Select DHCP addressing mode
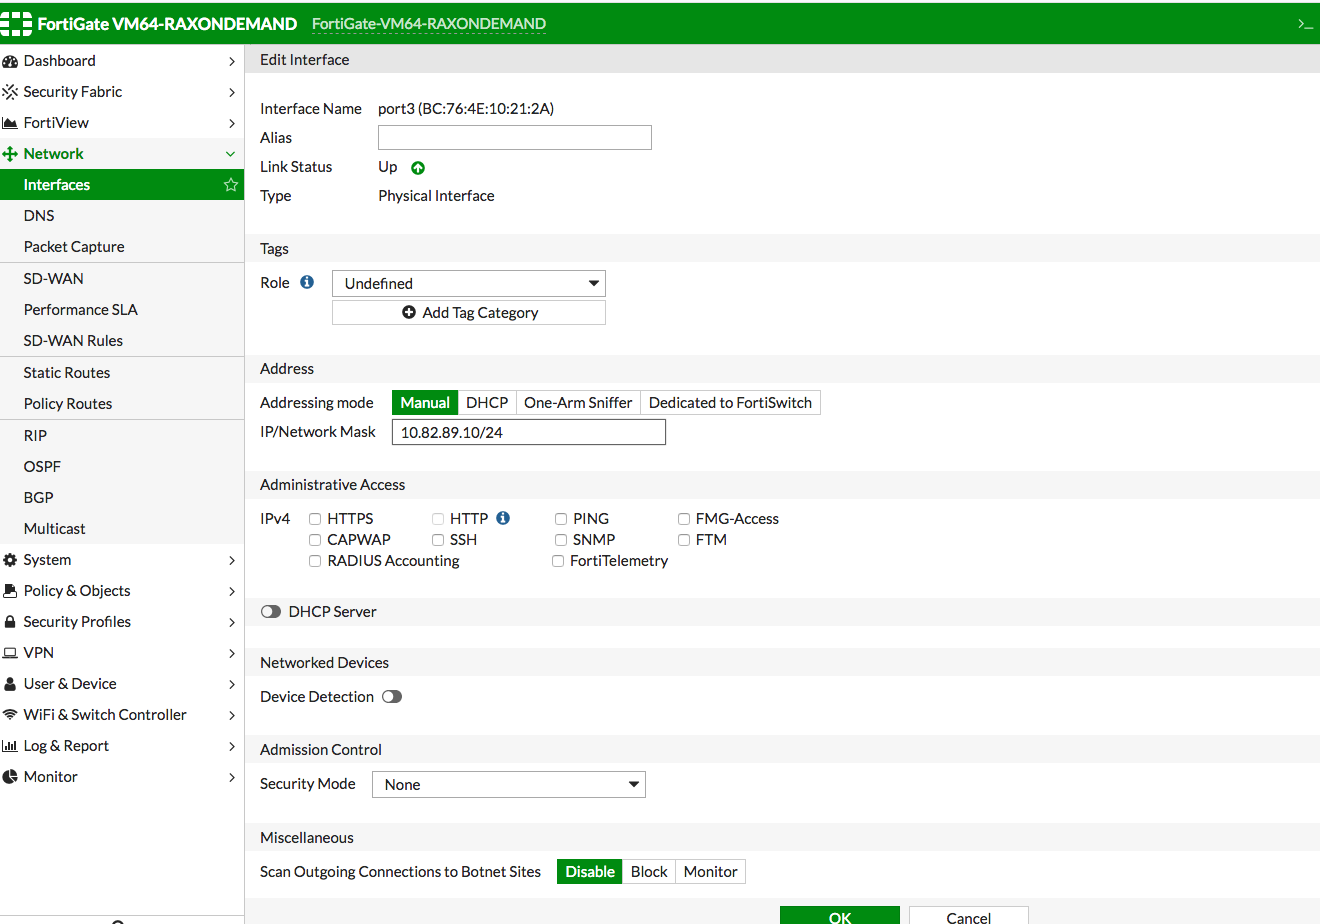Screen dimensions: 1320x924 point(487,403)
